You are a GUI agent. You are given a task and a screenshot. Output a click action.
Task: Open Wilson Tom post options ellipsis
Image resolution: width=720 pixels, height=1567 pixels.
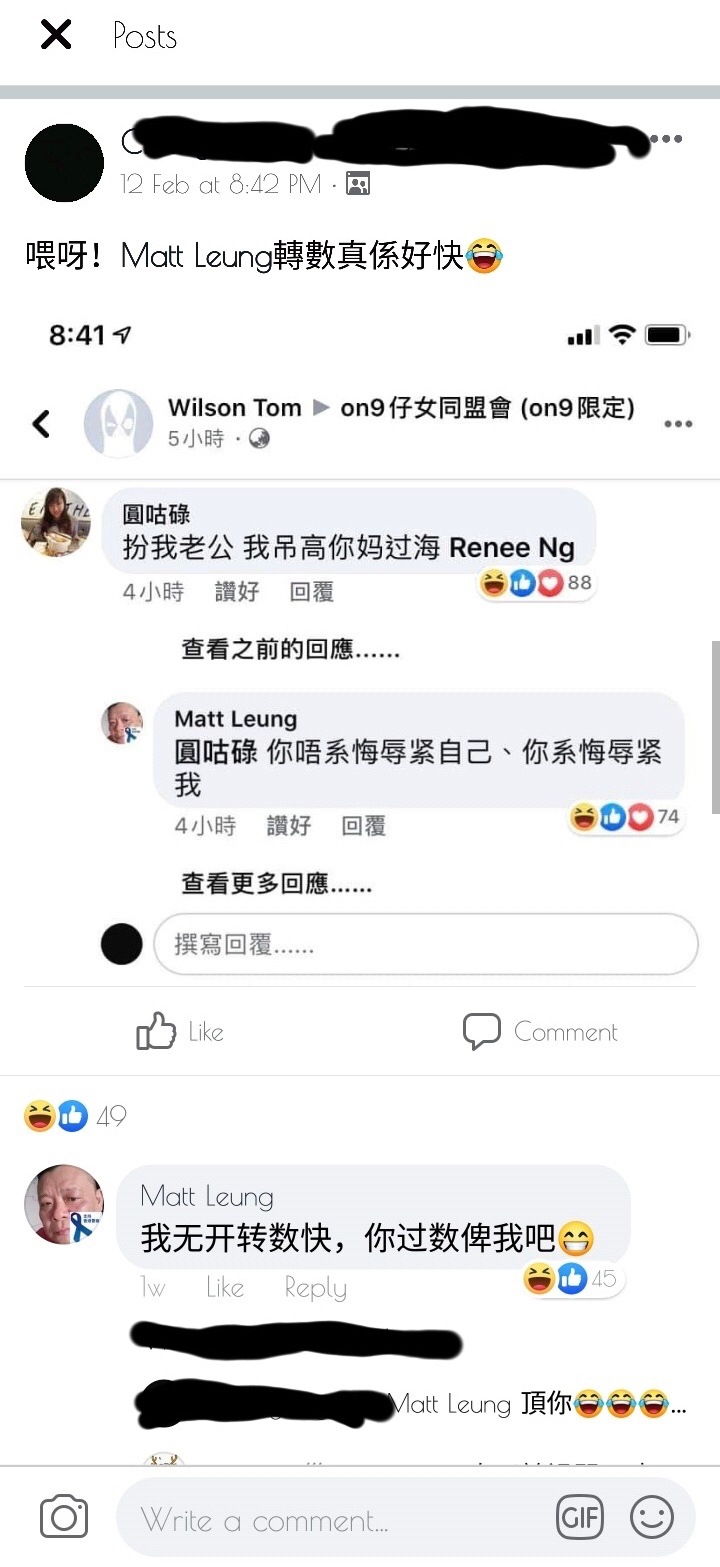click(x=678, y=424)
